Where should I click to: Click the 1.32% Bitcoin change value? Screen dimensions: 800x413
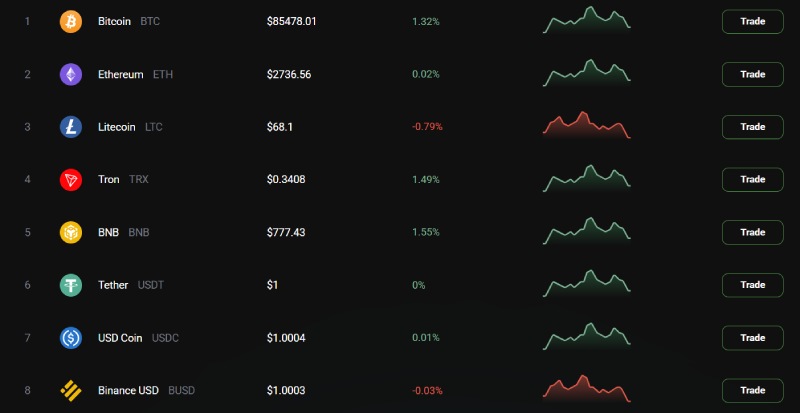(x=426, y=22)
